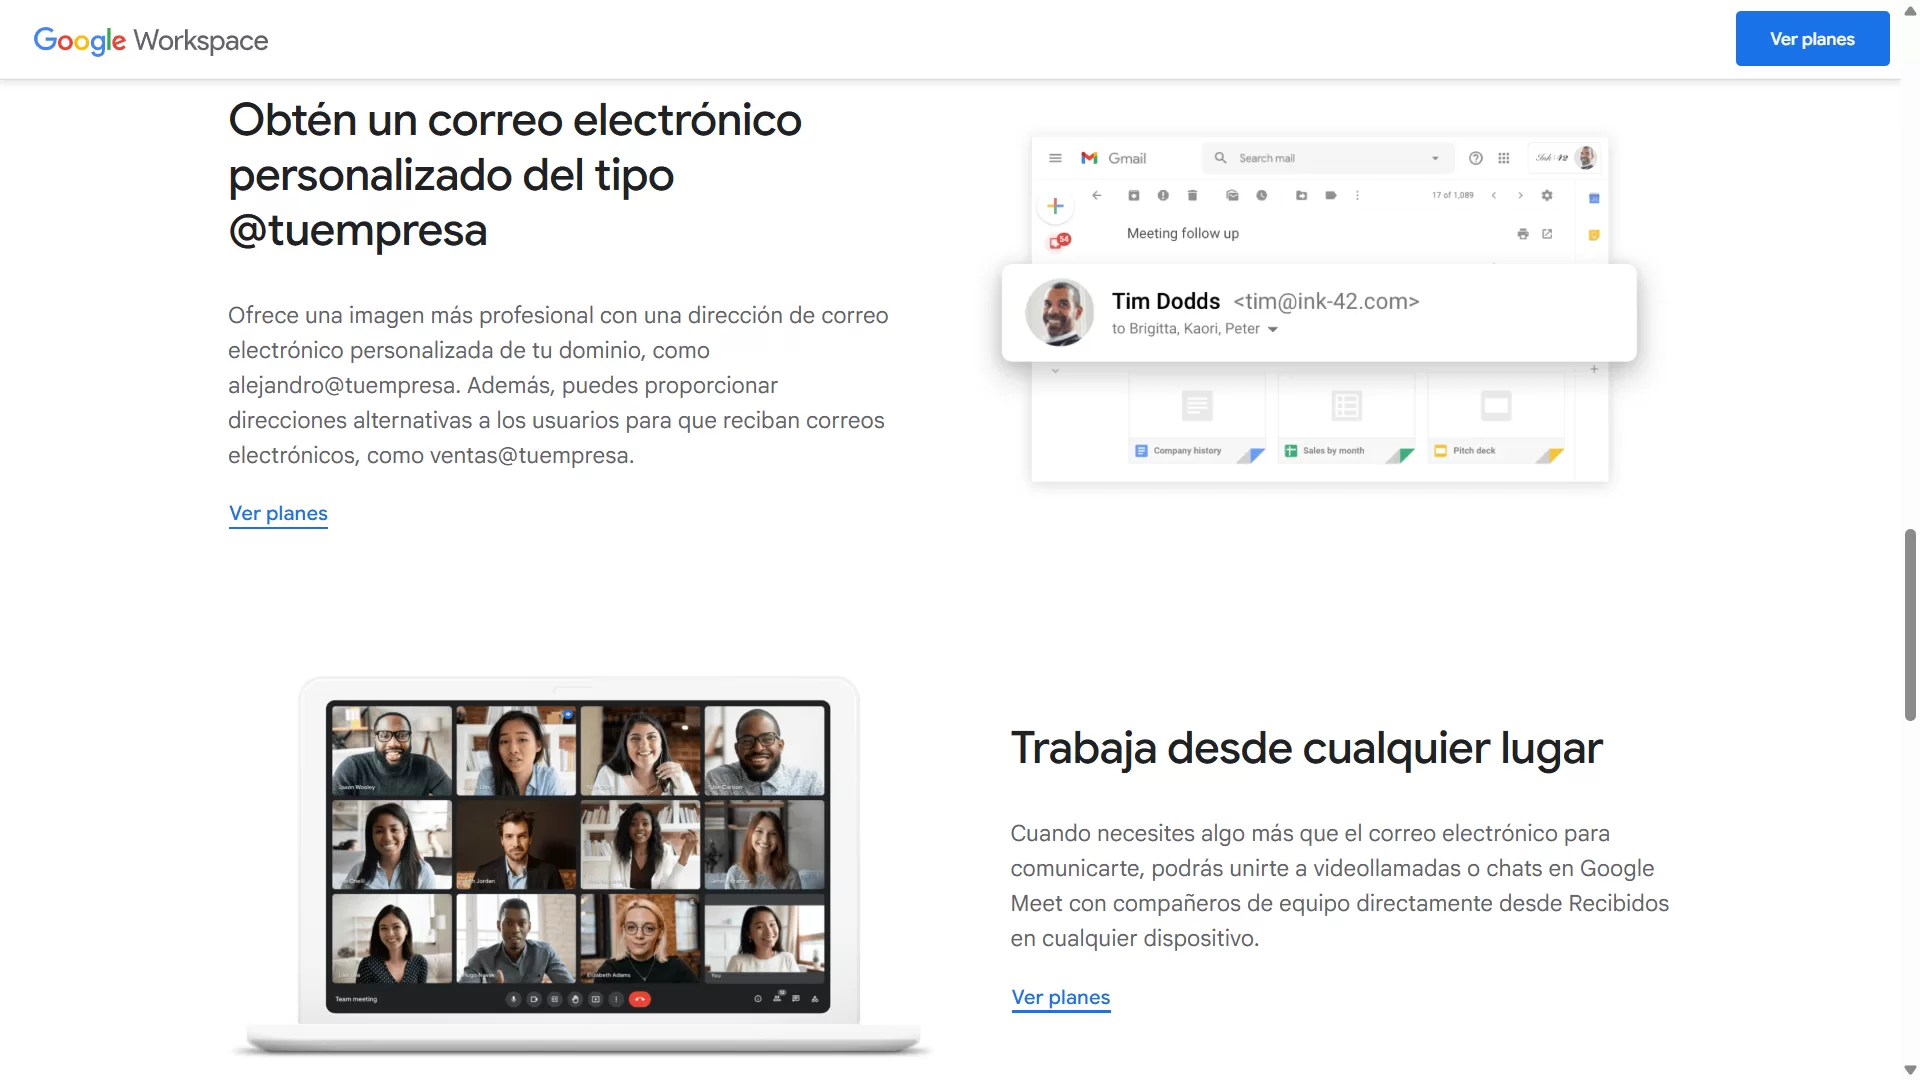
Task: Click the snooze clock icon in Gmail toolbar
Action: click(1262, 195)
